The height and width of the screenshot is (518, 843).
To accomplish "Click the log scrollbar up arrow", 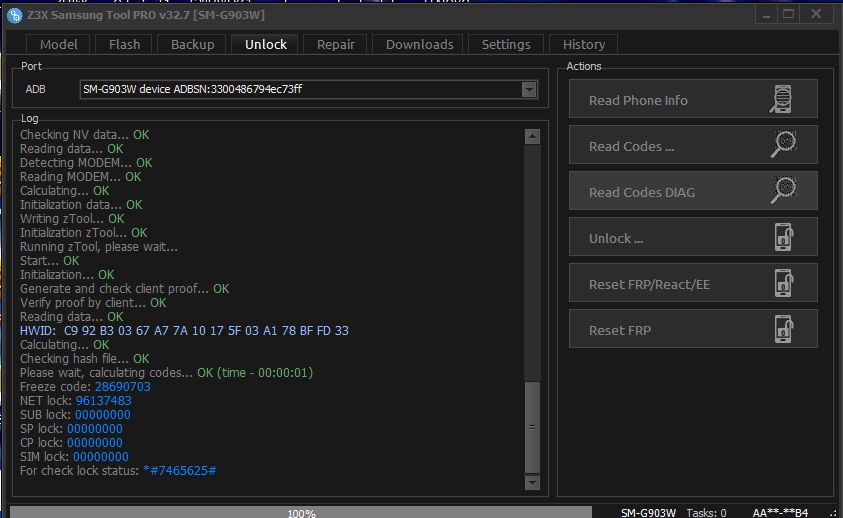I will pos(532,137).
